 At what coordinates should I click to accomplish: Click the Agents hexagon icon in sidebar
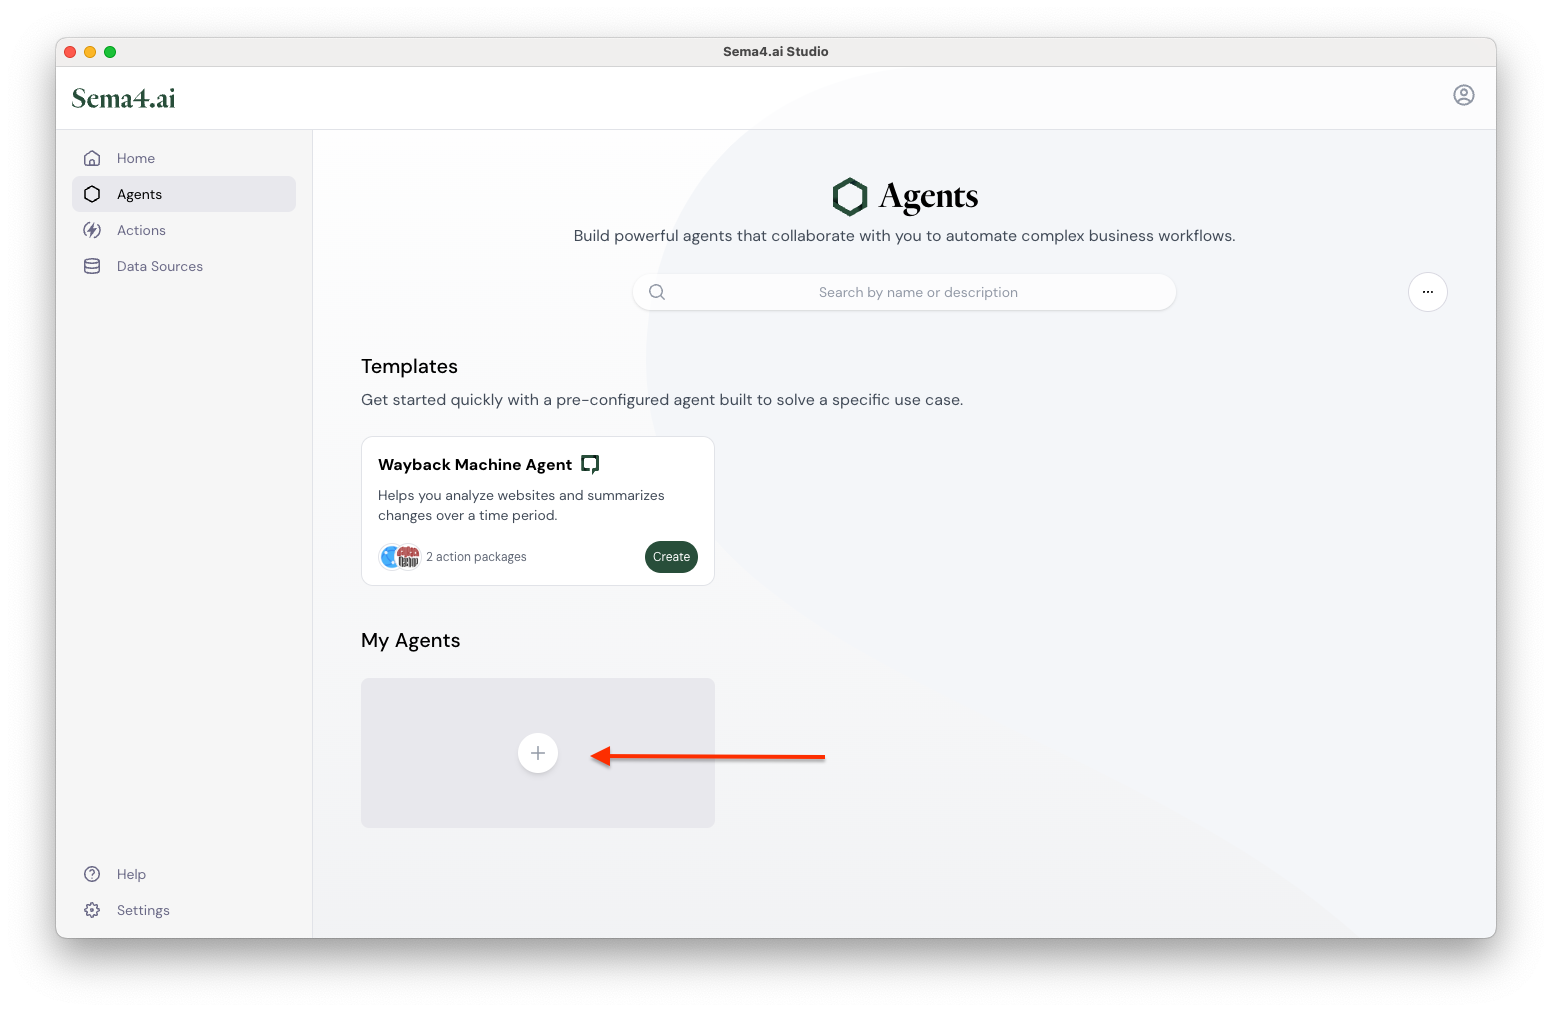[x=92, y=194]
